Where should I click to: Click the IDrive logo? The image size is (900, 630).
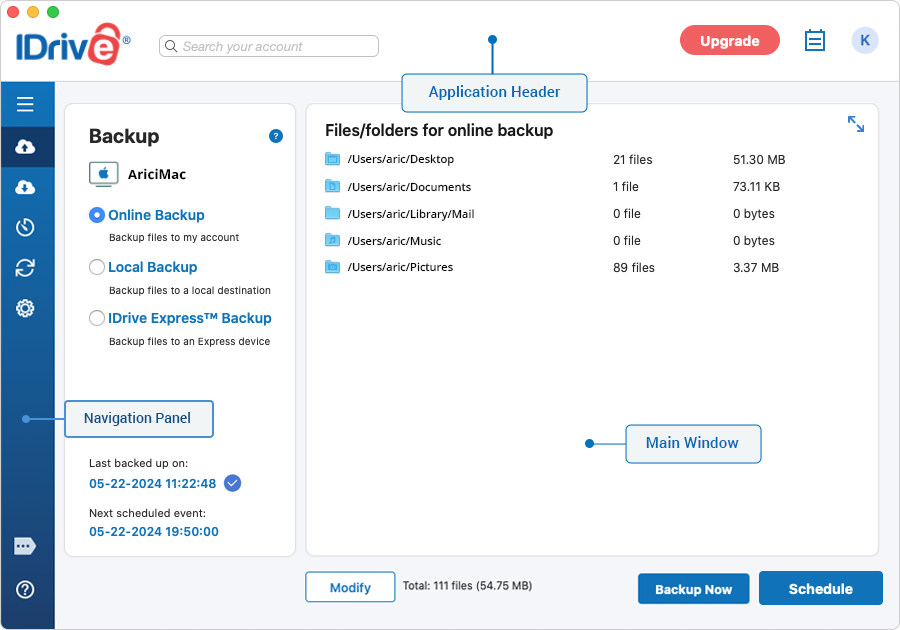click(73, 44)
